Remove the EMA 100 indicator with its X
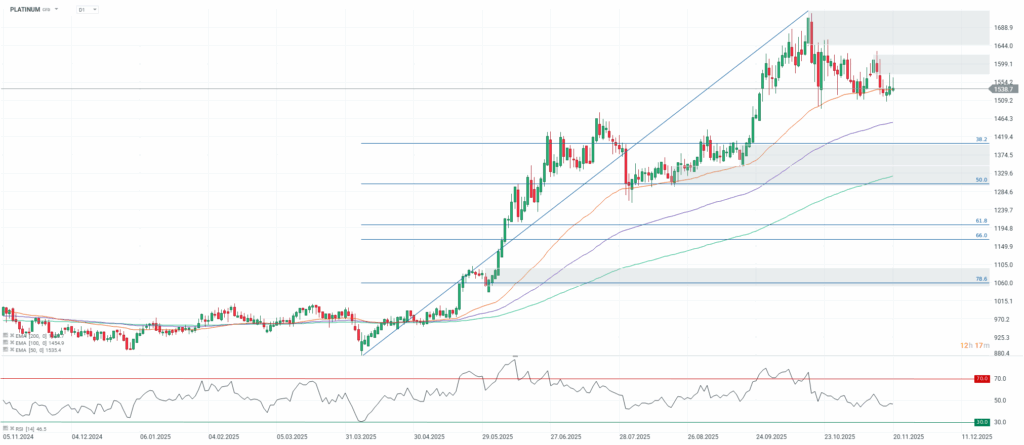This screenshot has width=1024, height=445. pos(12,343)
